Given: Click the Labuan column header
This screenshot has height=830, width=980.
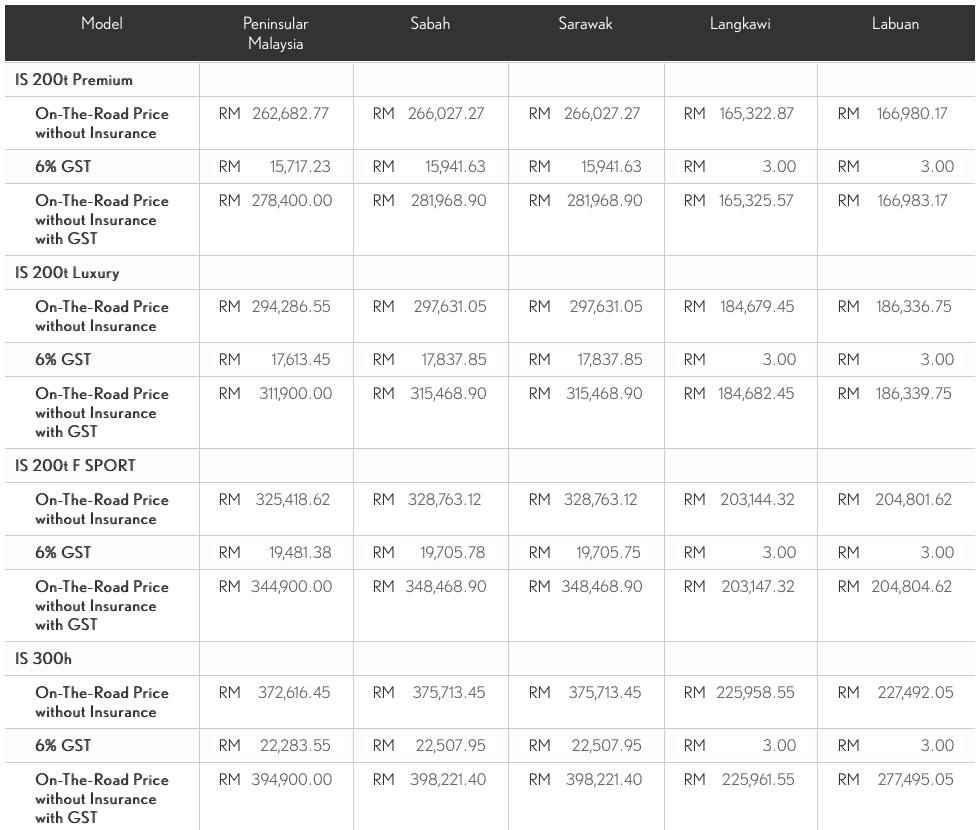Looking at the screenshot, I should tap(896, 24).
